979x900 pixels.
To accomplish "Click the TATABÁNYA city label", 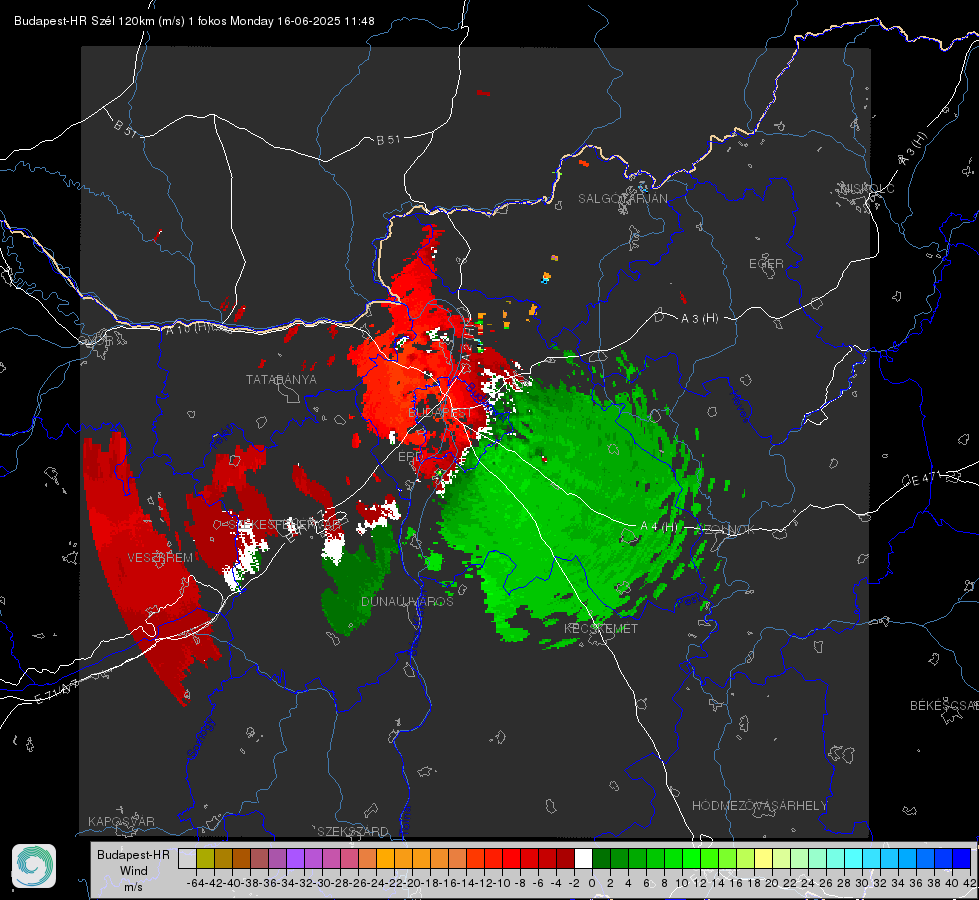I will 281,379.
